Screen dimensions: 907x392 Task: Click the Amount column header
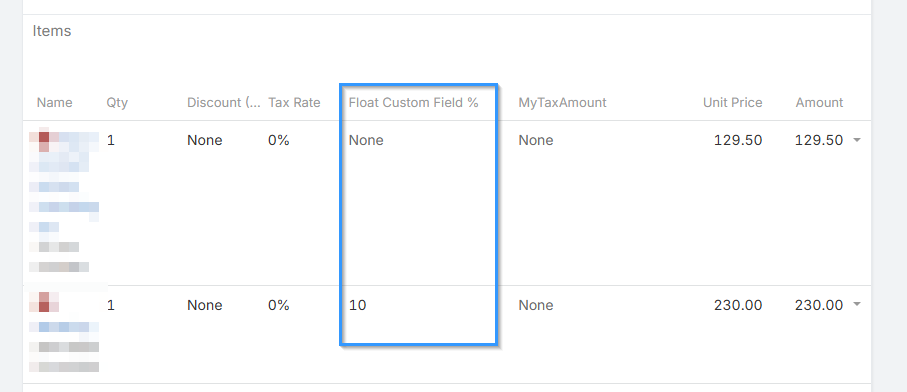(x=819, y=103)
